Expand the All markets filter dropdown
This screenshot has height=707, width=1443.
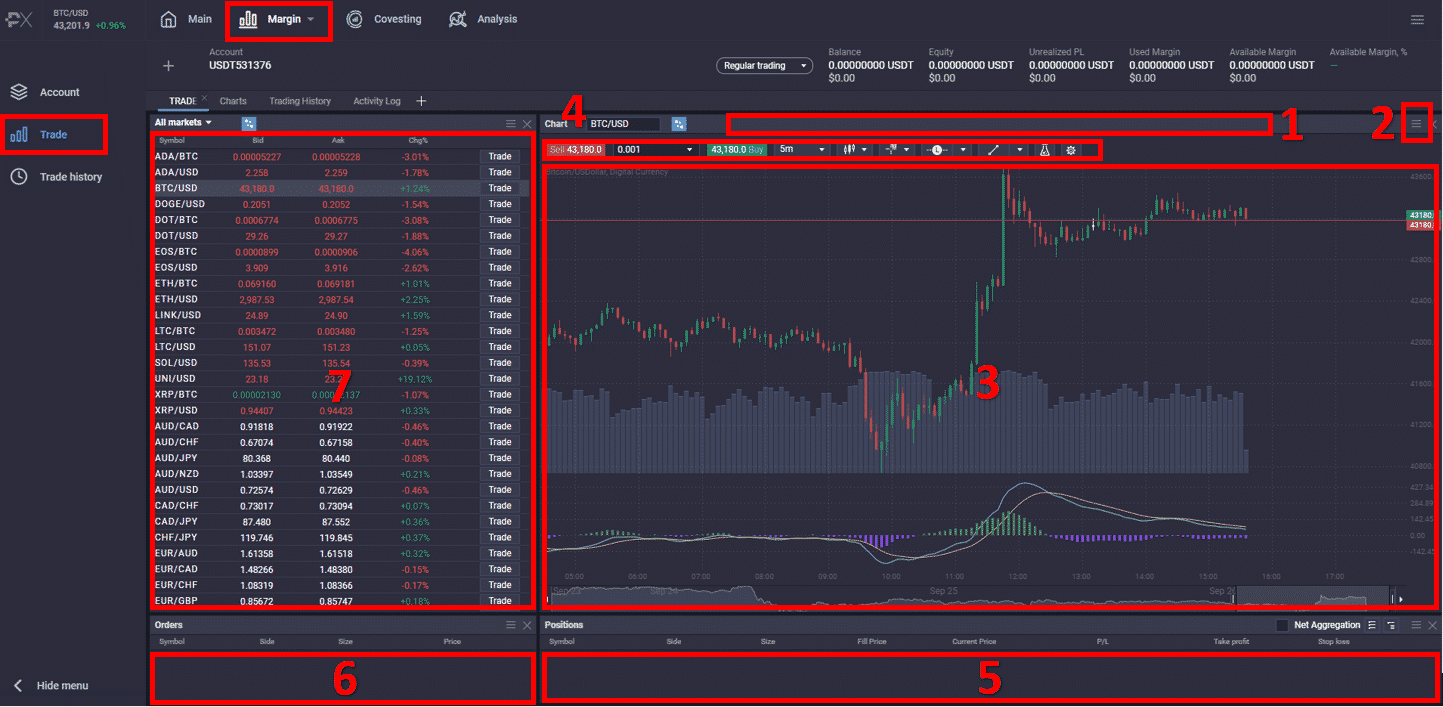point(183,123)
